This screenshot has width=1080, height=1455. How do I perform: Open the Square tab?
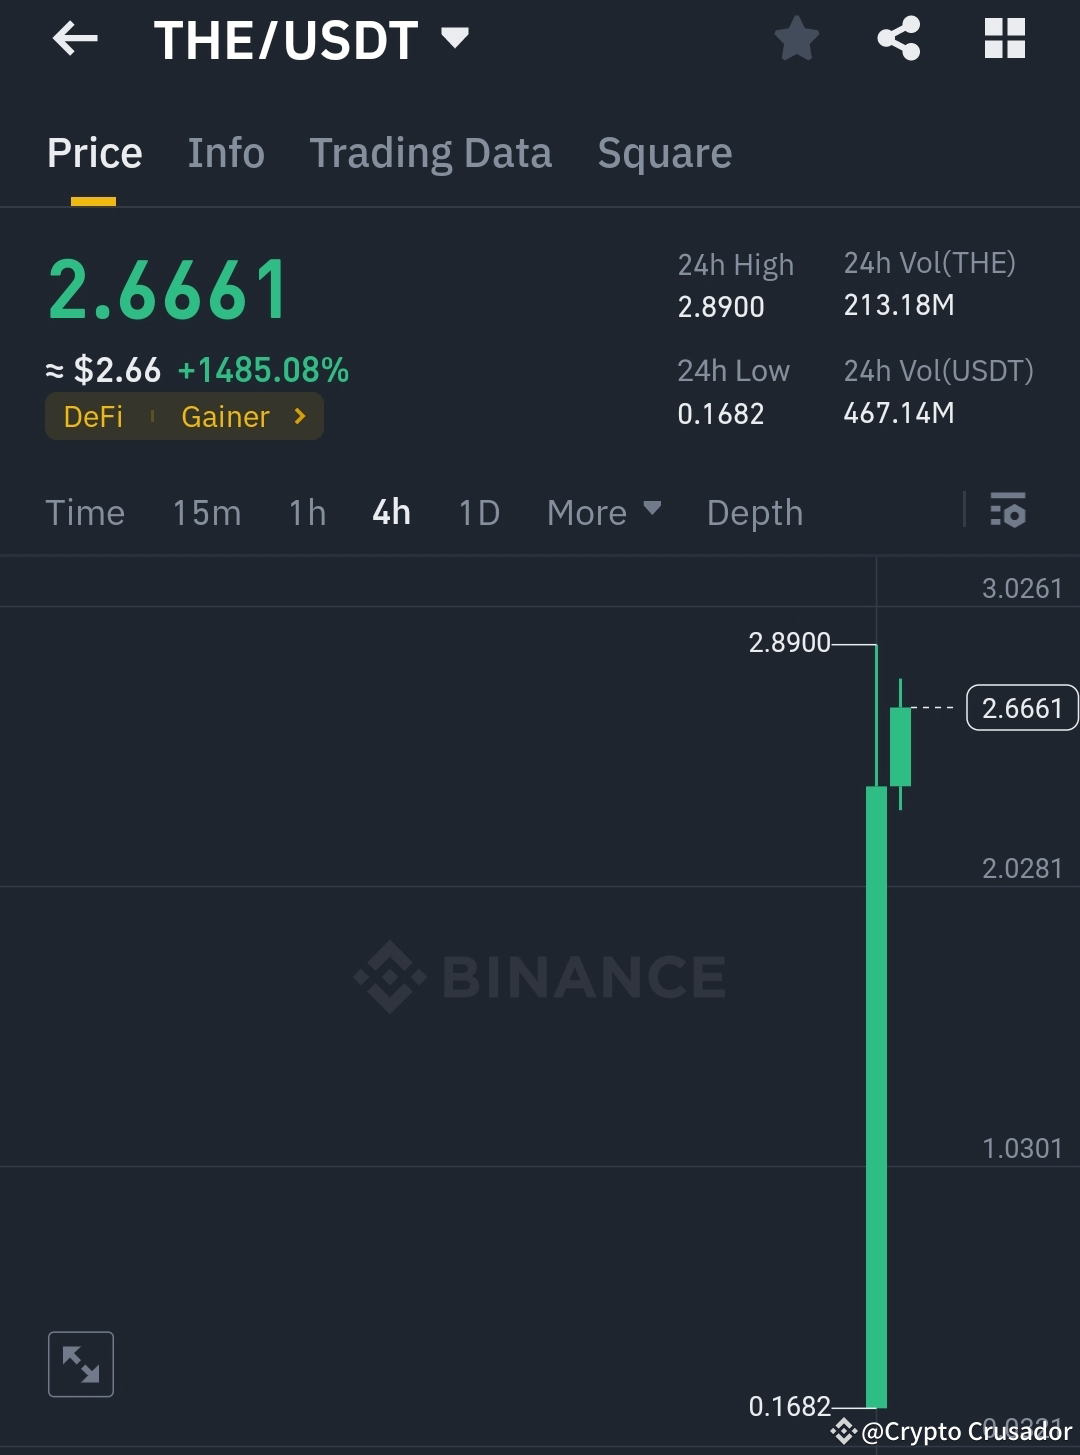click(x=665, y=152)
